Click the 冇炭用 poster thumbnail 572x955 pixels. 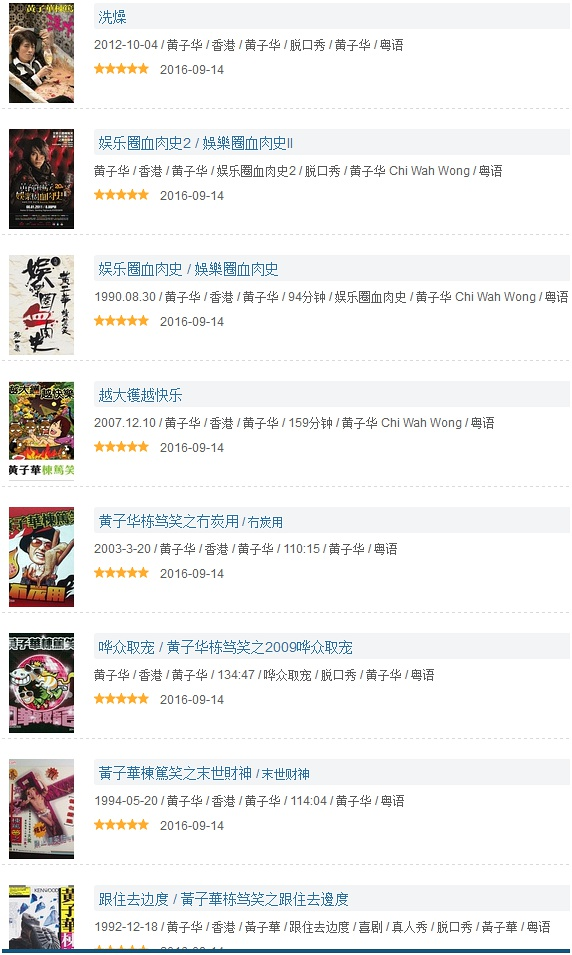pyautogui.click(x=41, y=557)
